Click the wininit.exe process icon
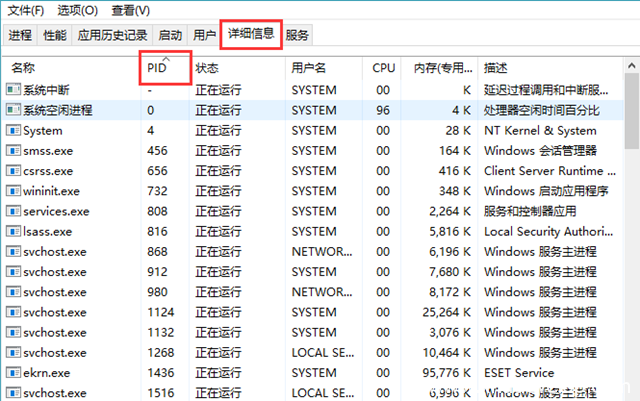This screenshot has width=640, height=401. (13, 191)
